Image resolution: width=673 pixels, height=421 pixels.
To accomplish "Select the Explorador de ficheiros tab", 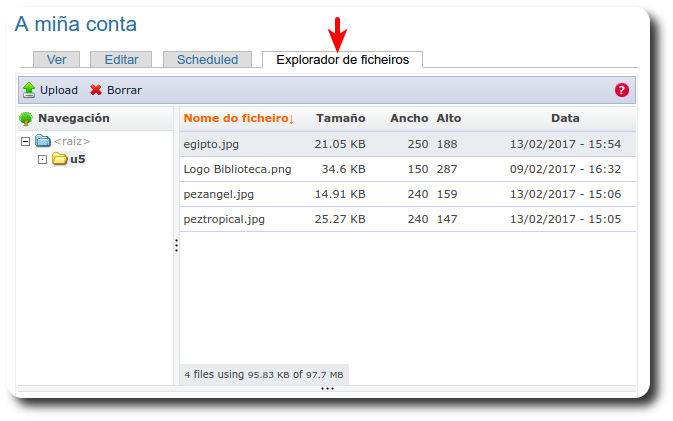I will point(342,60).
